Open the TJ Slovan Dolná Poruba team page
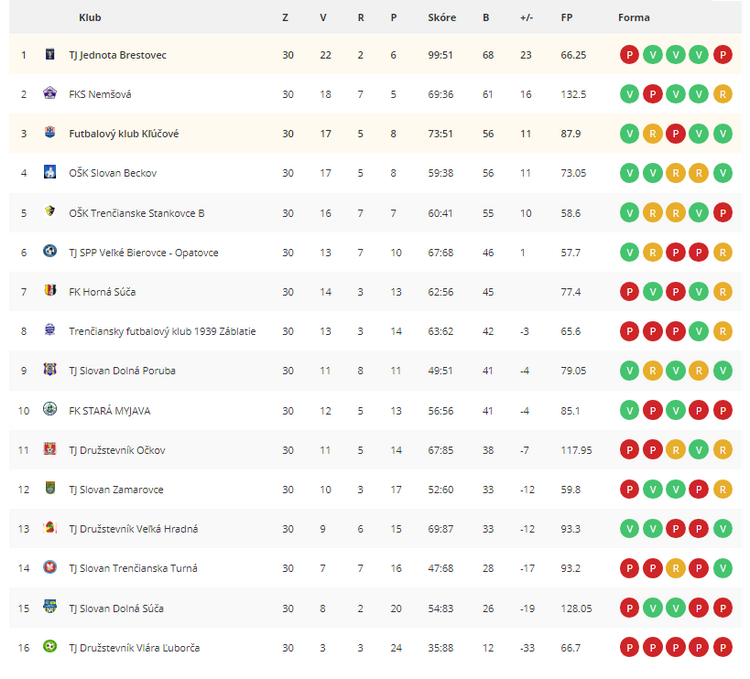Viewport: 750px width, 679px height. point(122,371)
